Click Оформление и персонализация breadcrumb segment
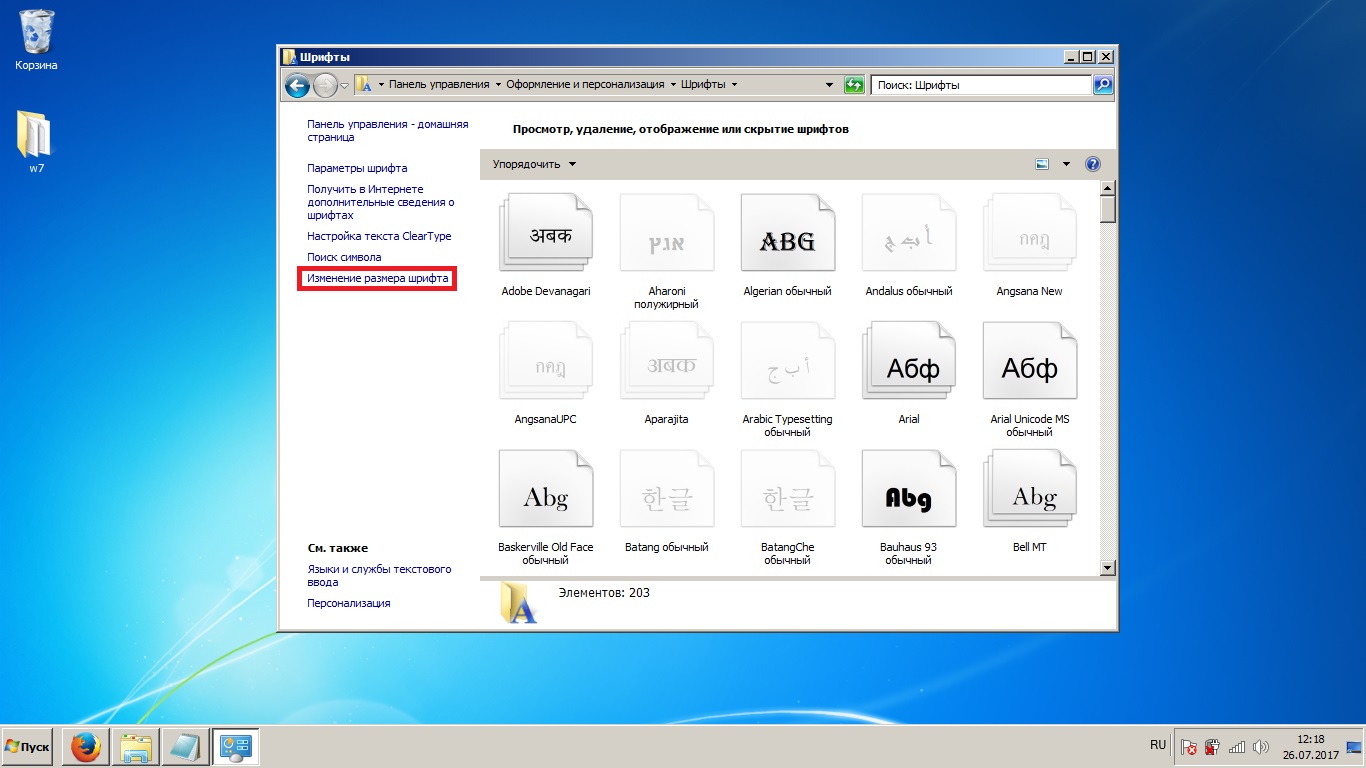Image resolution: width=1366 pixels, height=768 pixels. pyautogui.click(x=585, y=85)
